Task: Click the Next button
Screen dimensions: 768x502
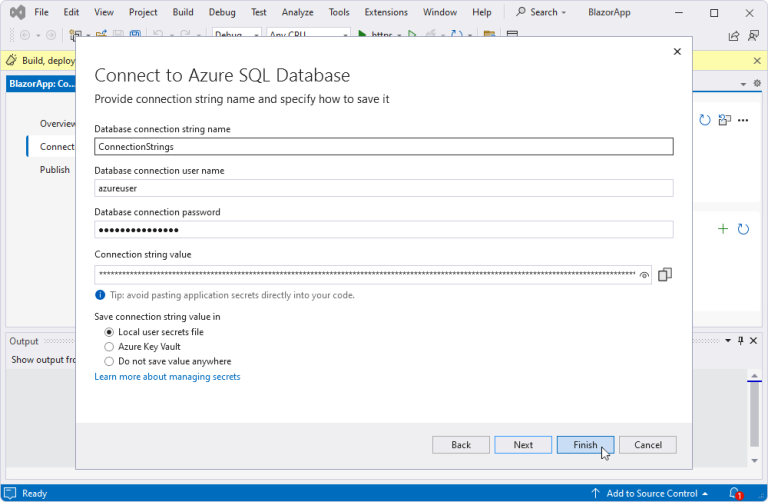Action: pyautogui.click(x=523, y=445)
